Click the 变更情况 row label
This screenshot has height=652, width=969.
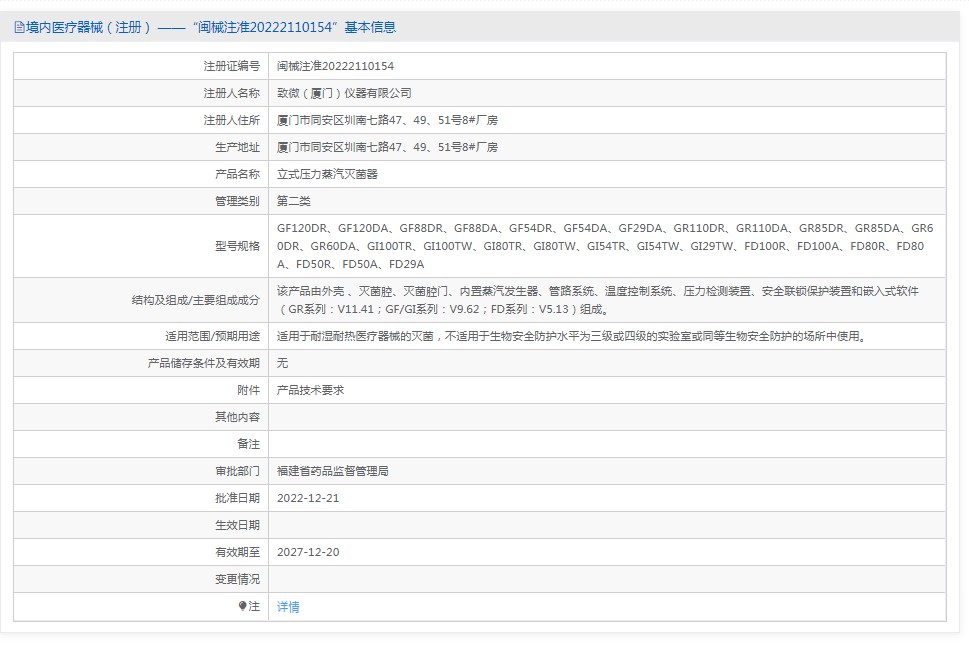click(237, 579)
